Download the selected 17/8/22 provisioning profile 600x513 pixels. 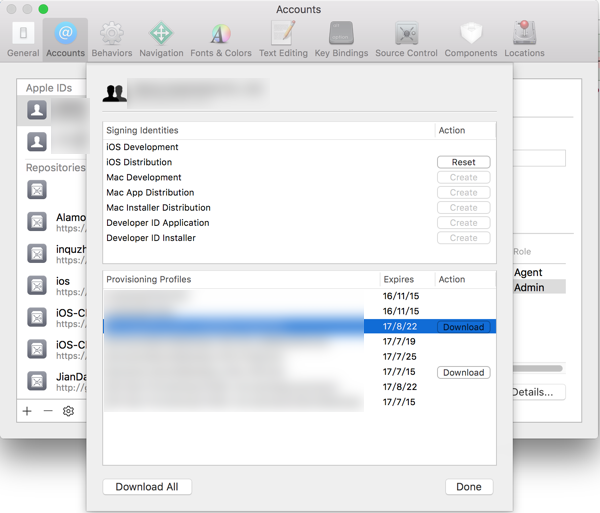(463, 327)
